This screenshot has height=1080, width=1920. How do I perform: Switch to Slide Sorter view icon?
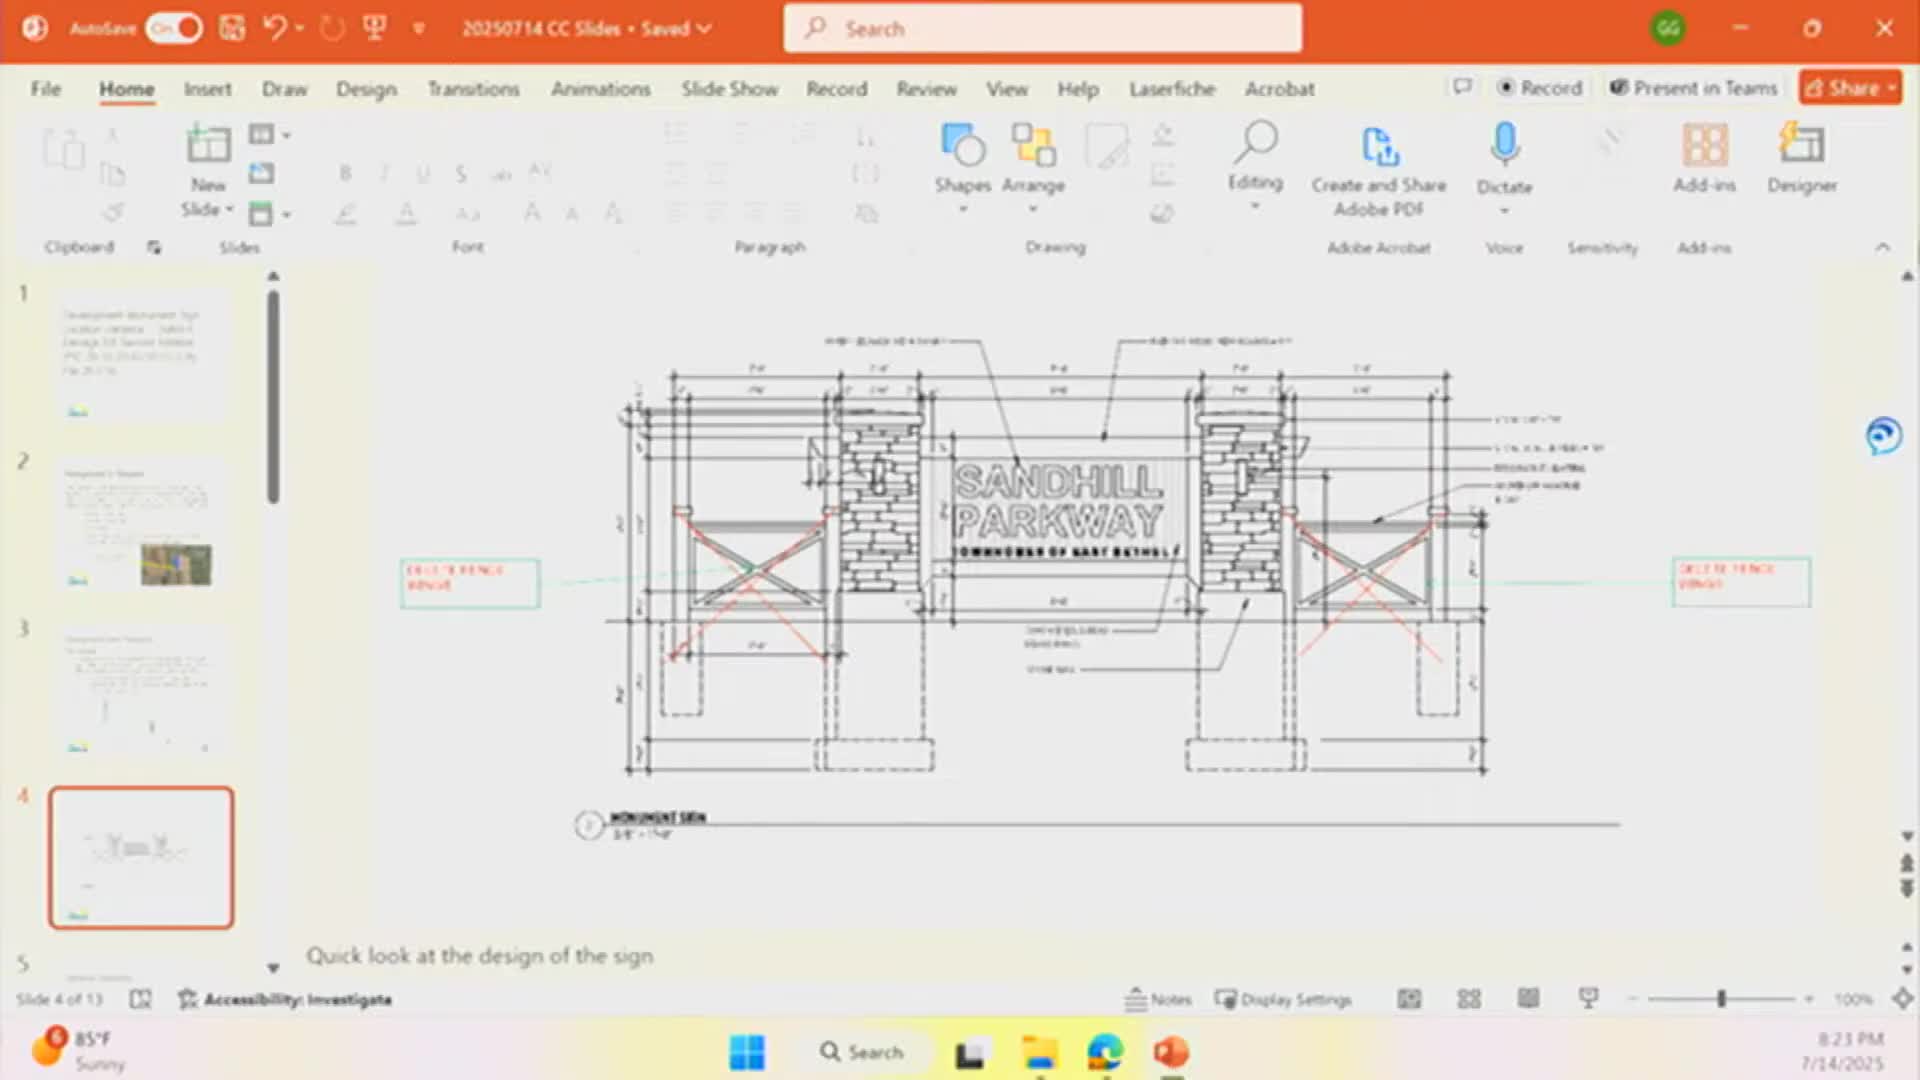tap(1469, 999)
